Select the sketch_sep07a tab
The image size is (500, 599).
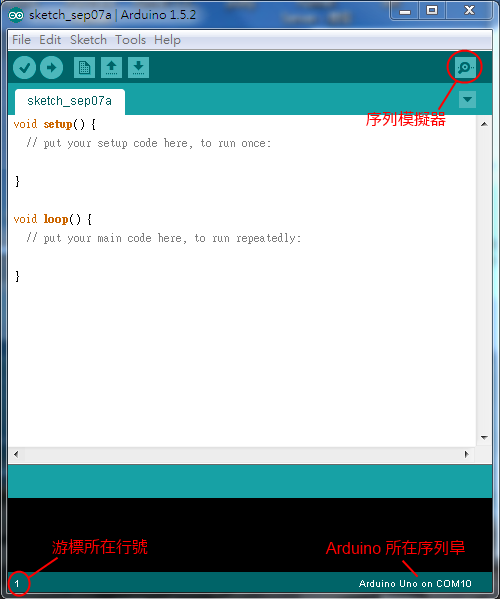70,101
